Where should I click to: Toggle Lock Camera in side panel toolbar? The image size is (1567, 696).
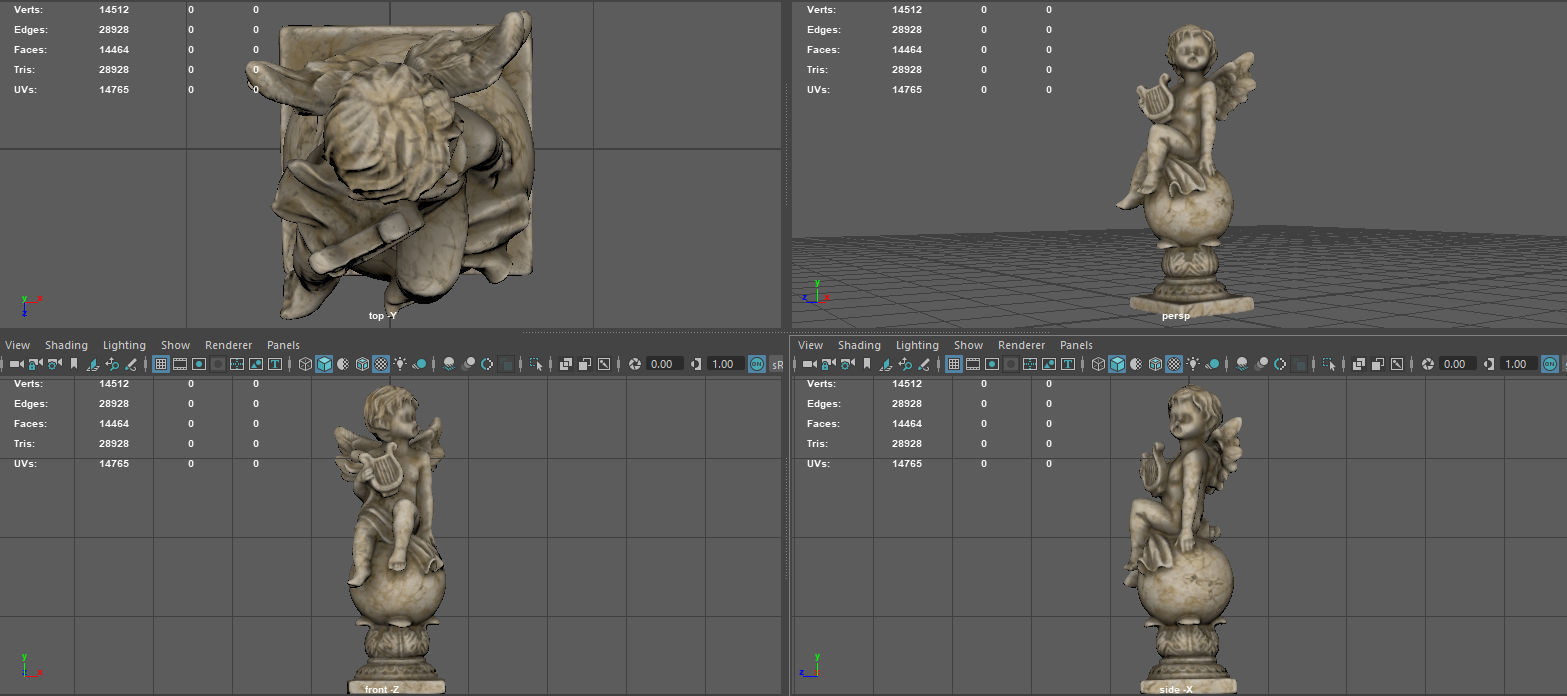pos(829,364)
